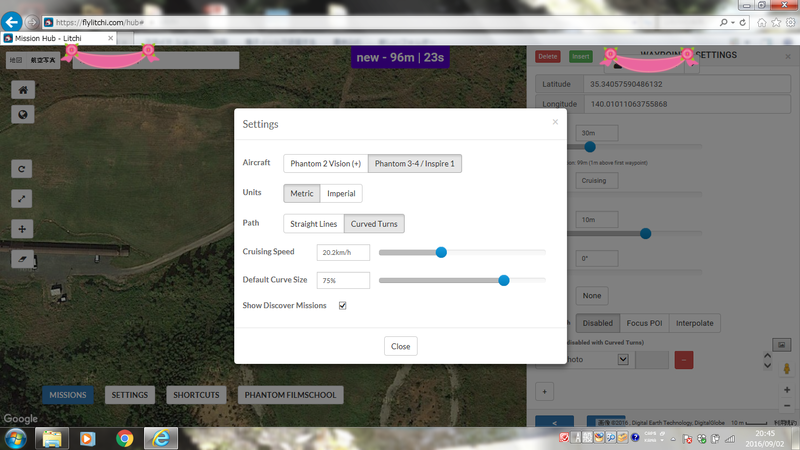Choose Metric units
The image size is (800, 450).
coord(302,193)
